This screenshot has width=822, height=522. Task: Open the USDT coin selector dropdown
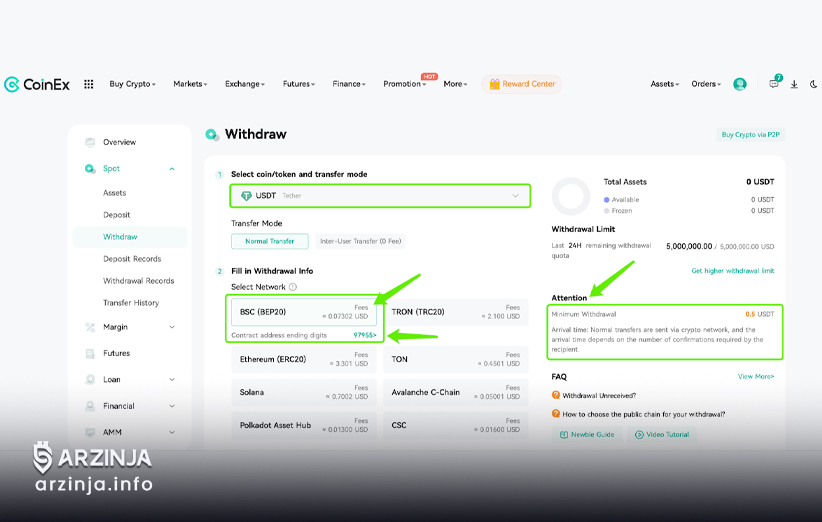[380, 196]
